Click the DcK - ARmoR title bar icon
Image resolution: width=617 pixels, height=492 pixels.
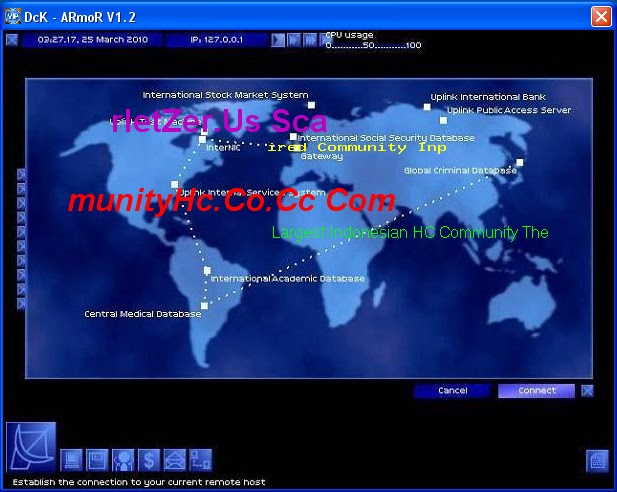point(13,17)
